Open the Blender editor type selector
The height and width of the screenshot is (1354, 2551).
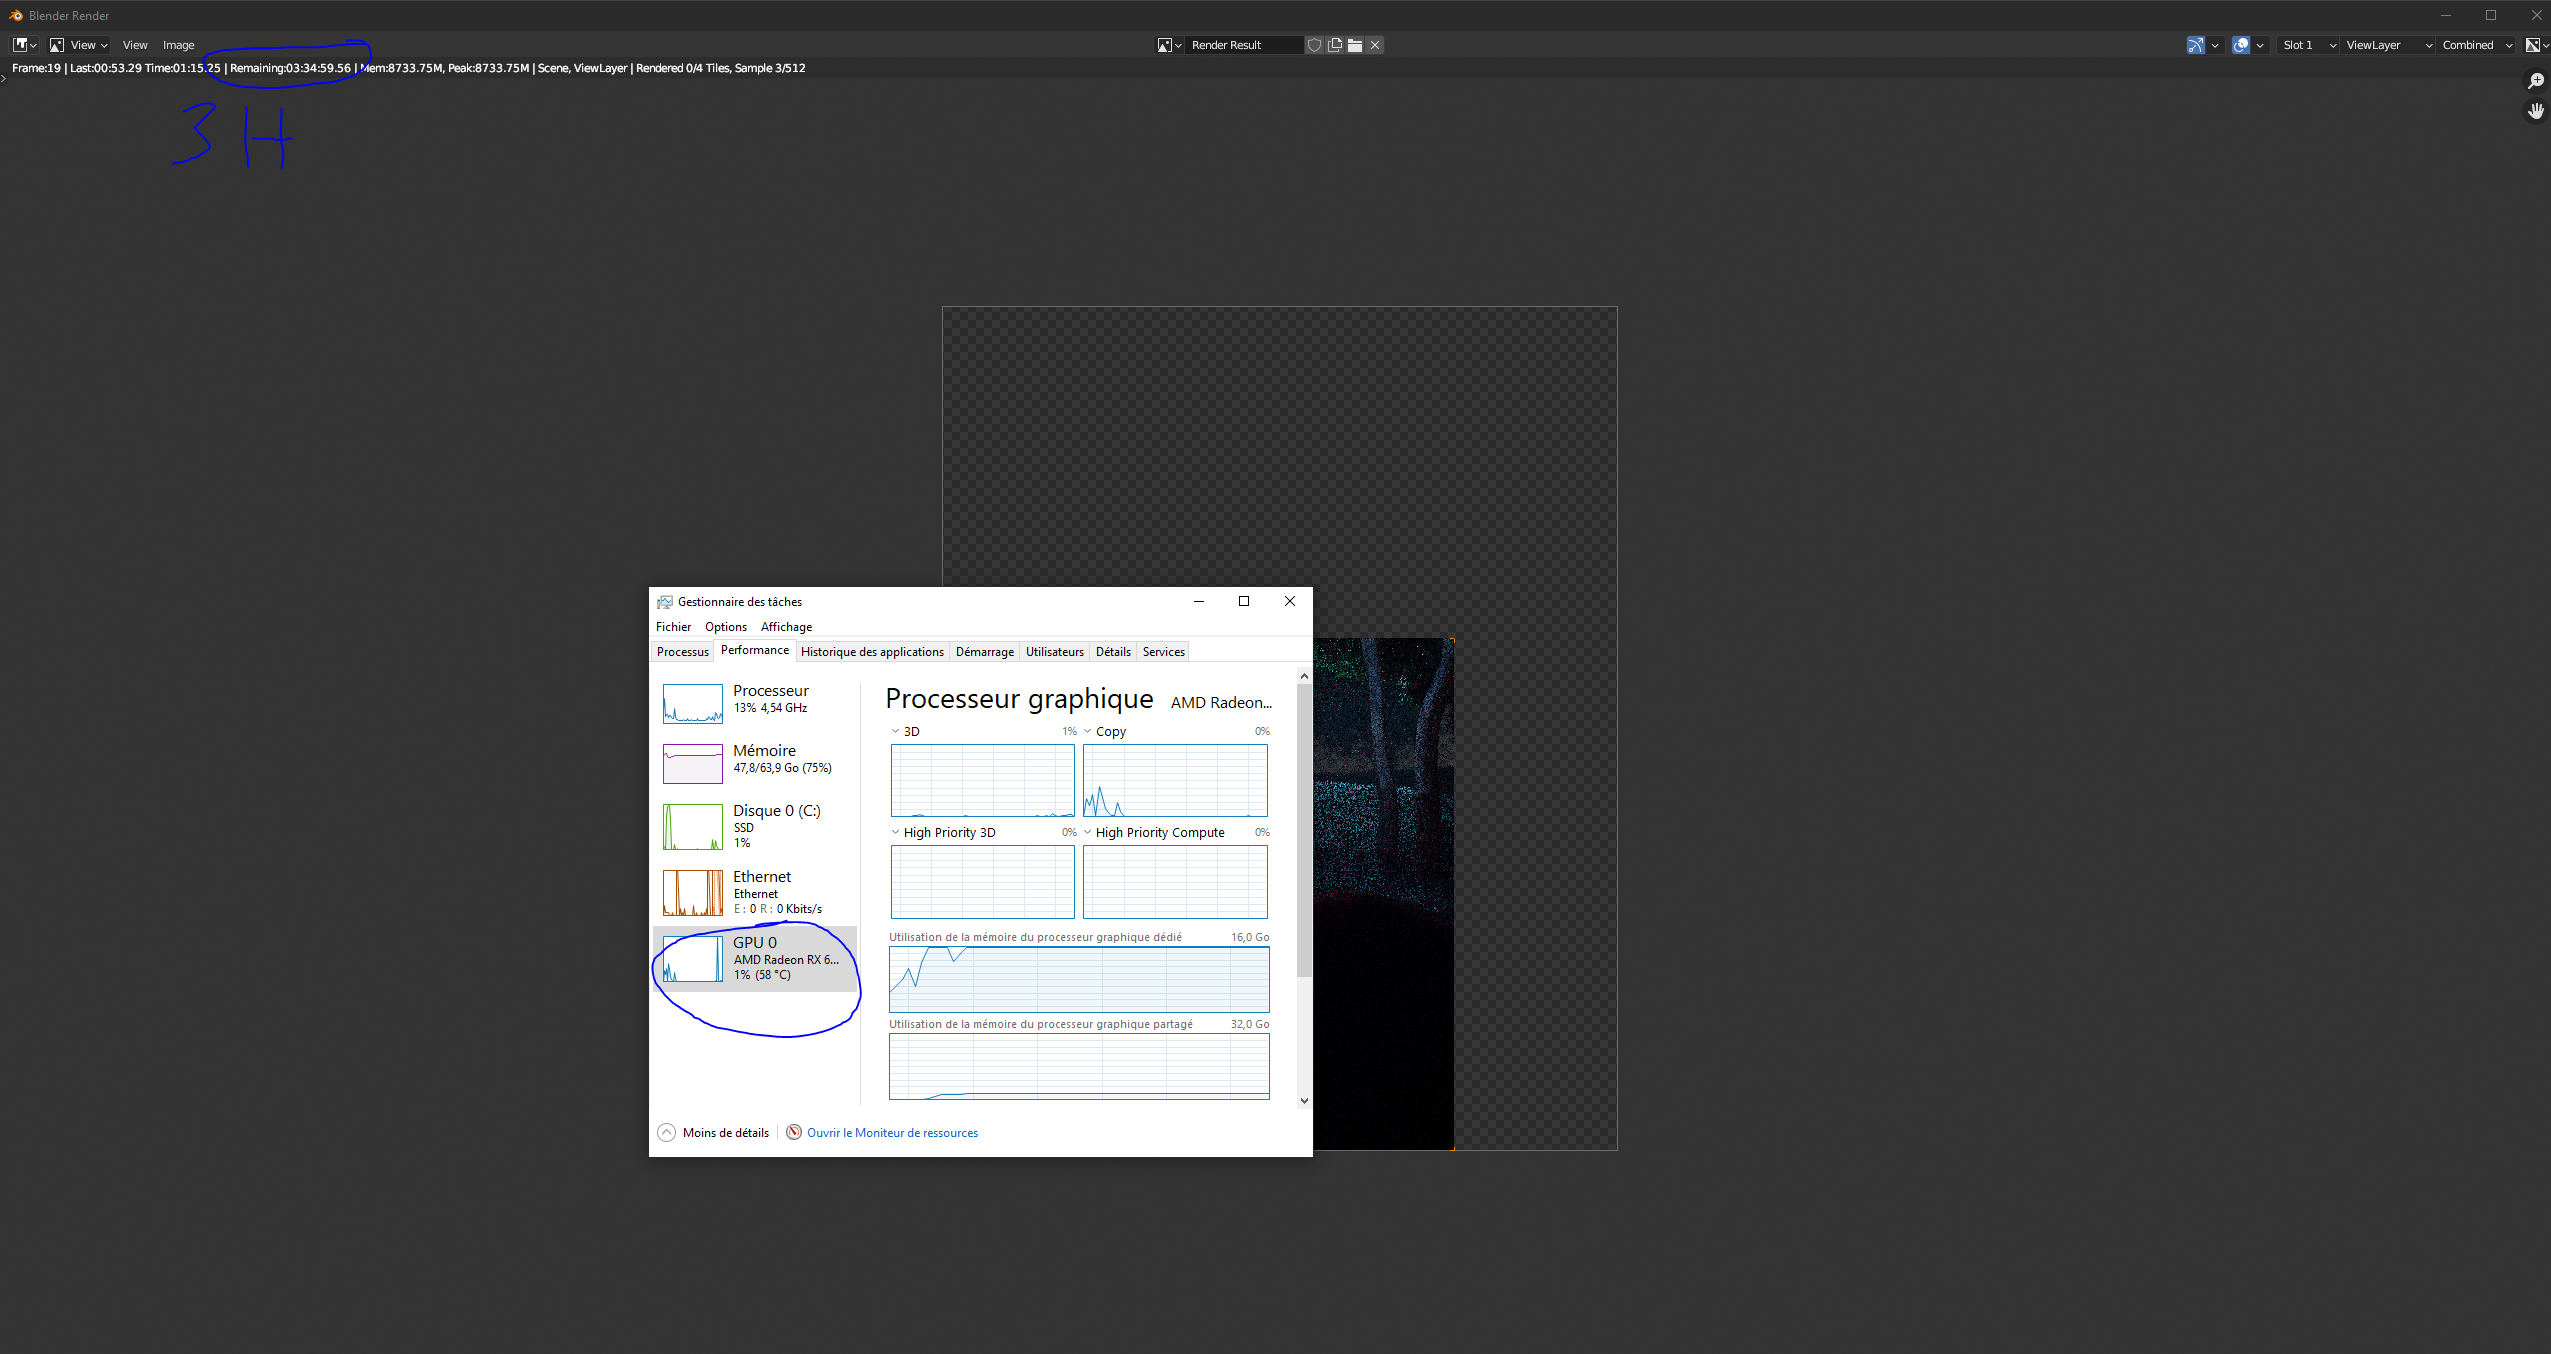pos(24,45)
